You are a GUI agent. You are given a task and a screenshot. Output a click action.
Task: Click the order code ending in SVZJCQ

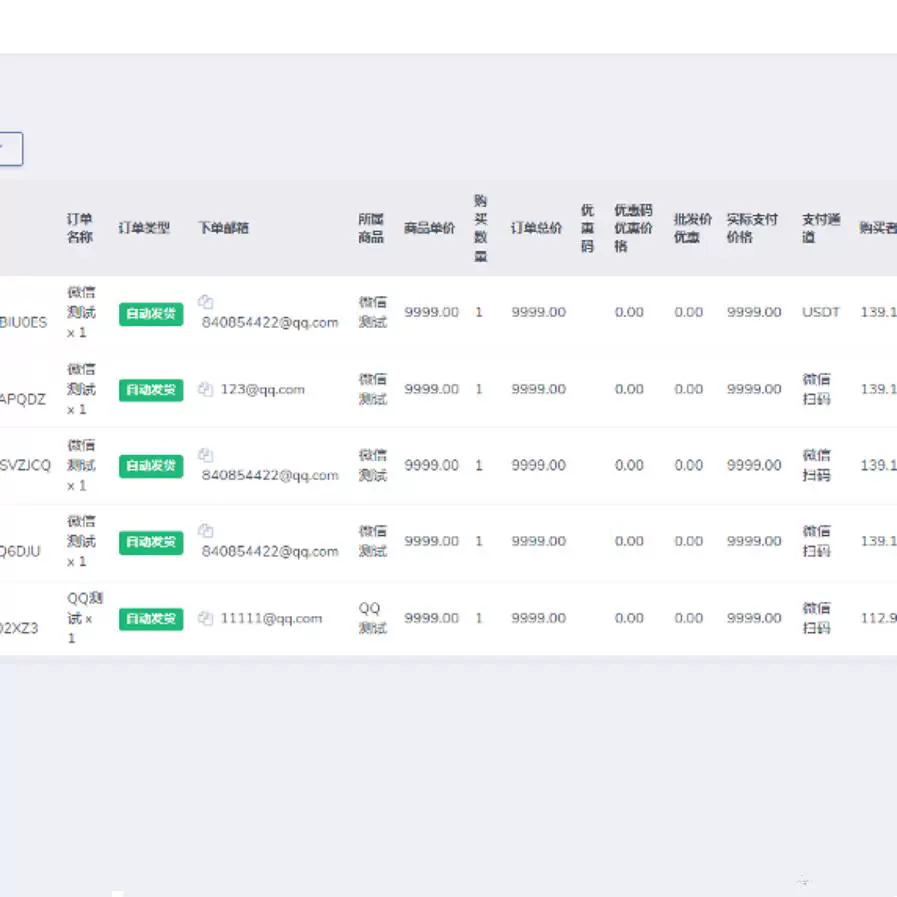(25, 465)
